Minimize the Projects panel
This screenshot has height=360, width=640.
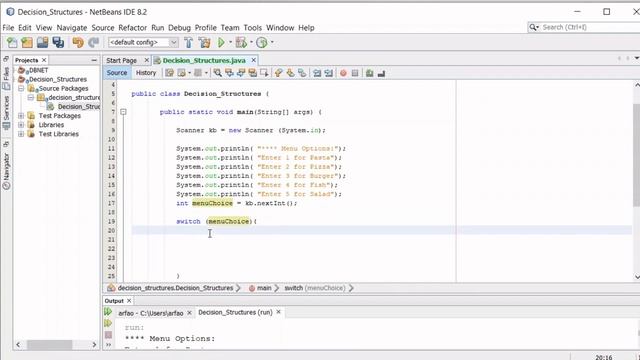pos(94,60)
